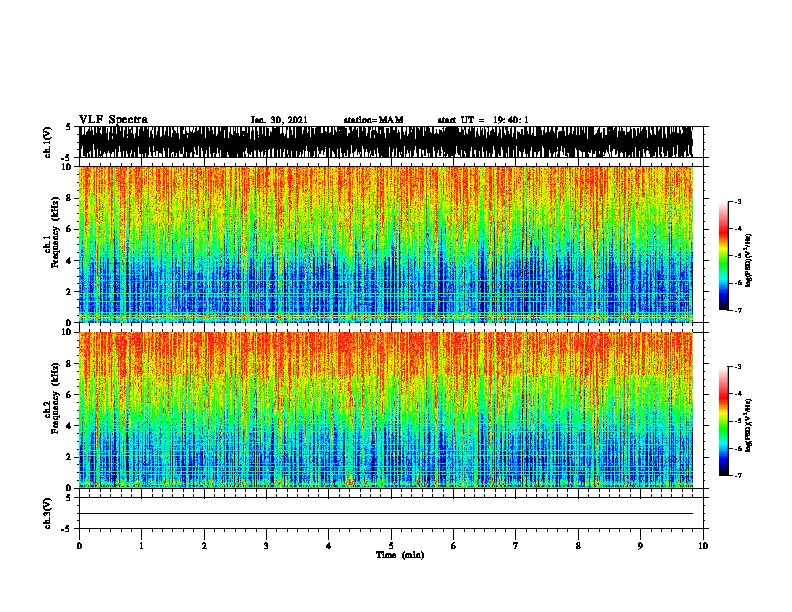Click time axis tick label "9"
The image size is (792, 612).
tap(640, 546)
